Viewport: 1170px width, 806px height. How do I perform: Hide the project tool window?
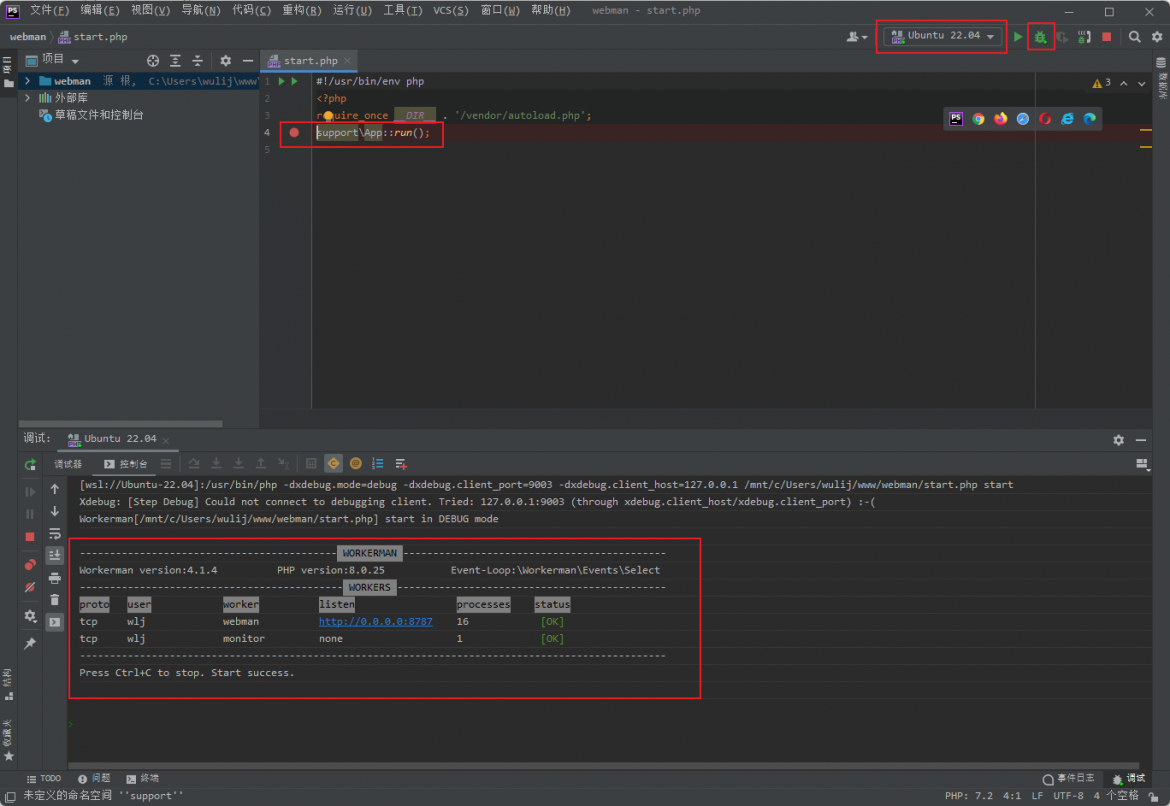pyautogui.click(x=248, y=60)
